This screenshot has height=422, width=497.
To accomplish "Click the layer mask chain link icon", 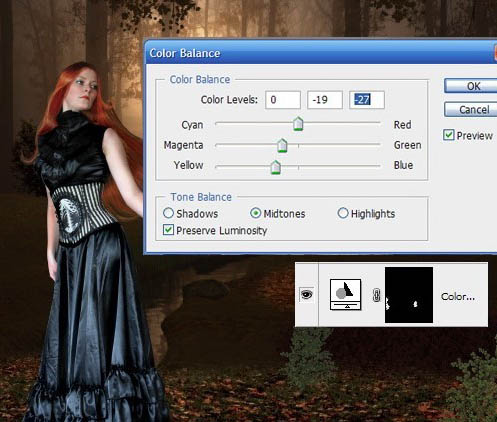I will click(376, 295).
